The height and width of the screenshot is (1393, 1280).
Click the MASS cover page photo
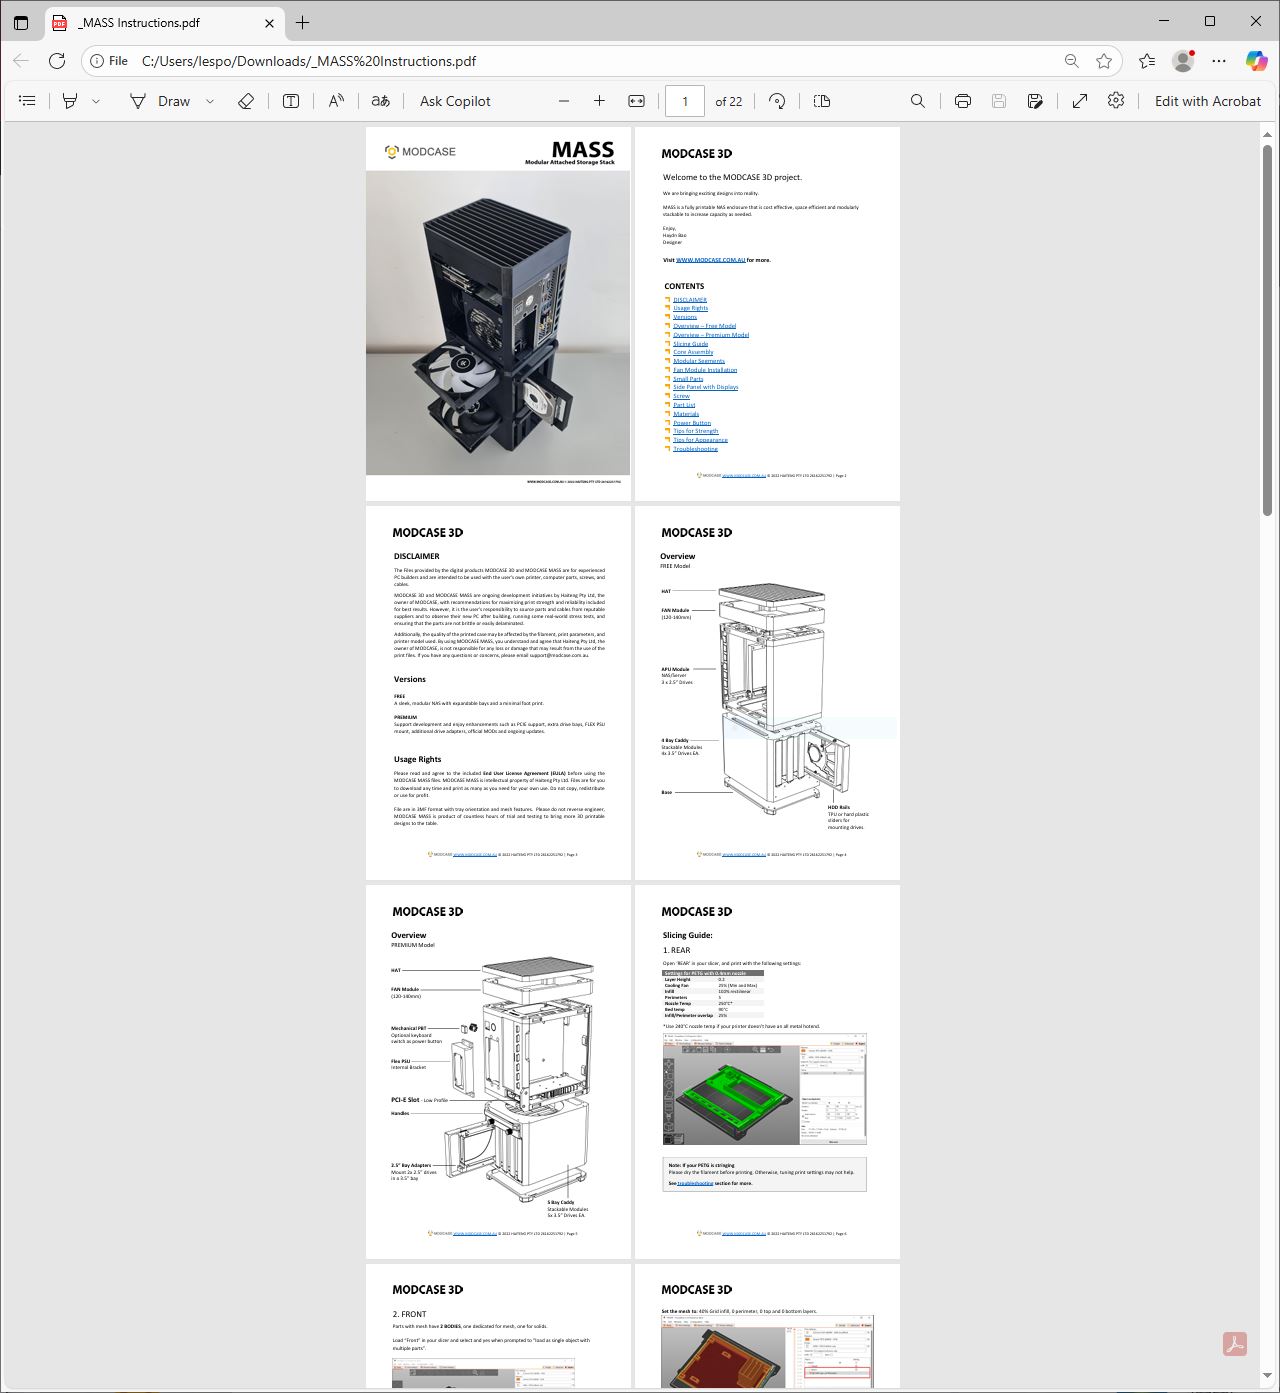coord(498,323)
